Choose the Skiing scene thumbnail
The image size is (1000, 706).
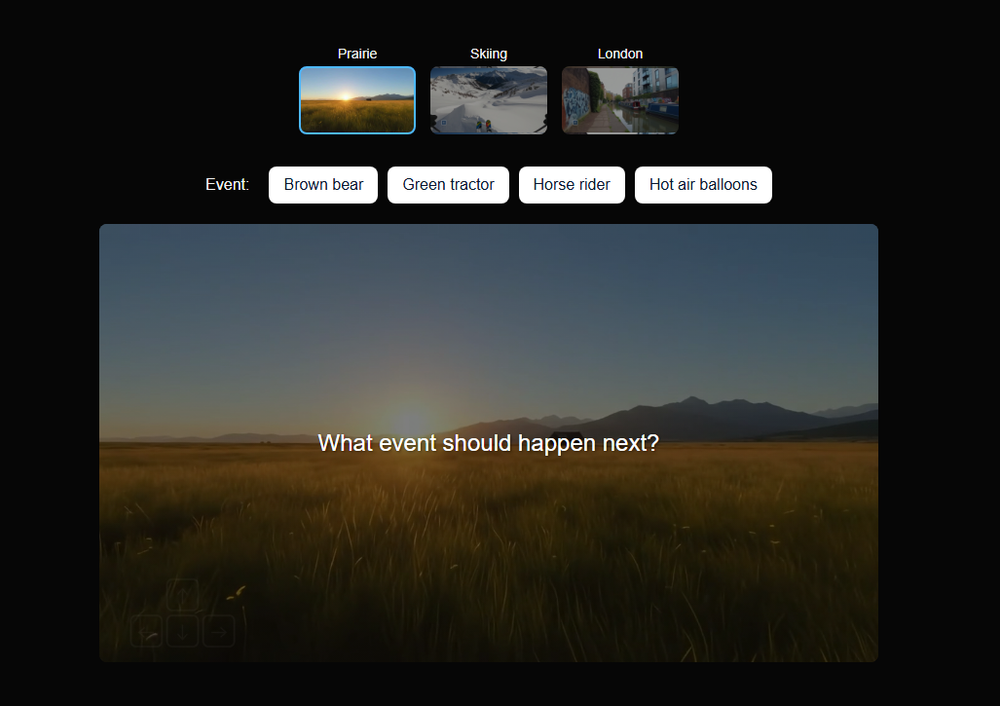click(489, 100)
